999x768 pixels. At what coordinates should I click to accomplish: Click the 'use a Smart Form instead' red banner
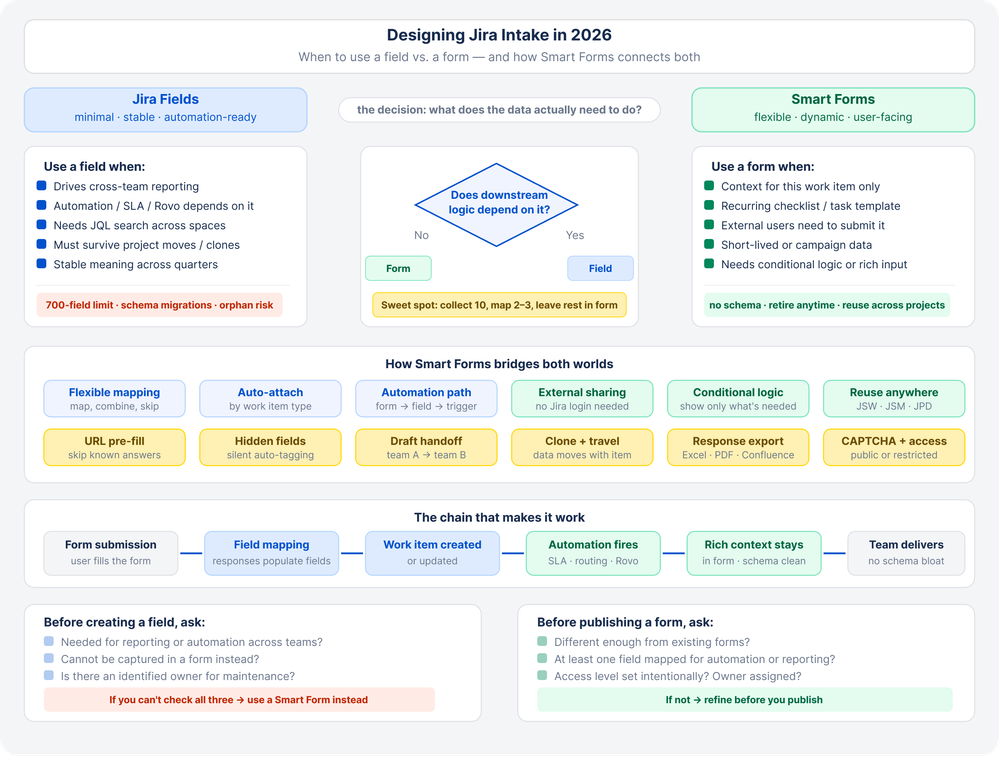239,699
